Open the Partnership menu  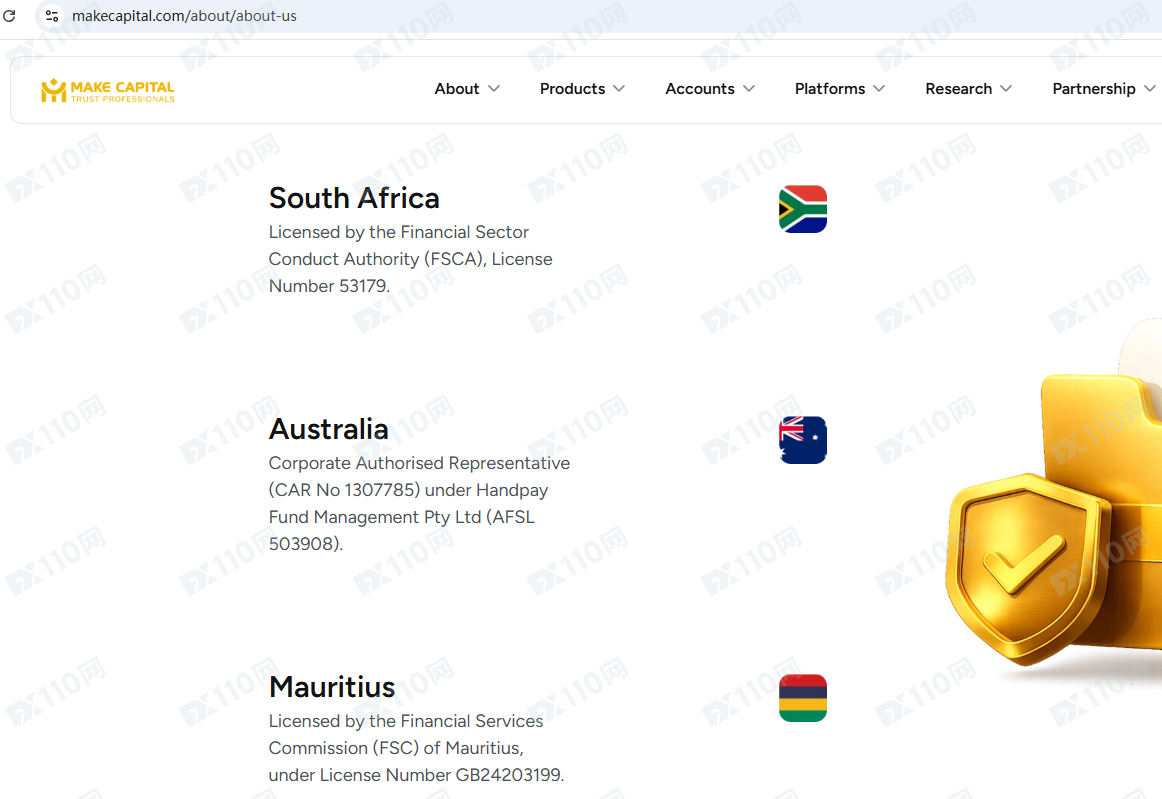[x=1093, y=89]
